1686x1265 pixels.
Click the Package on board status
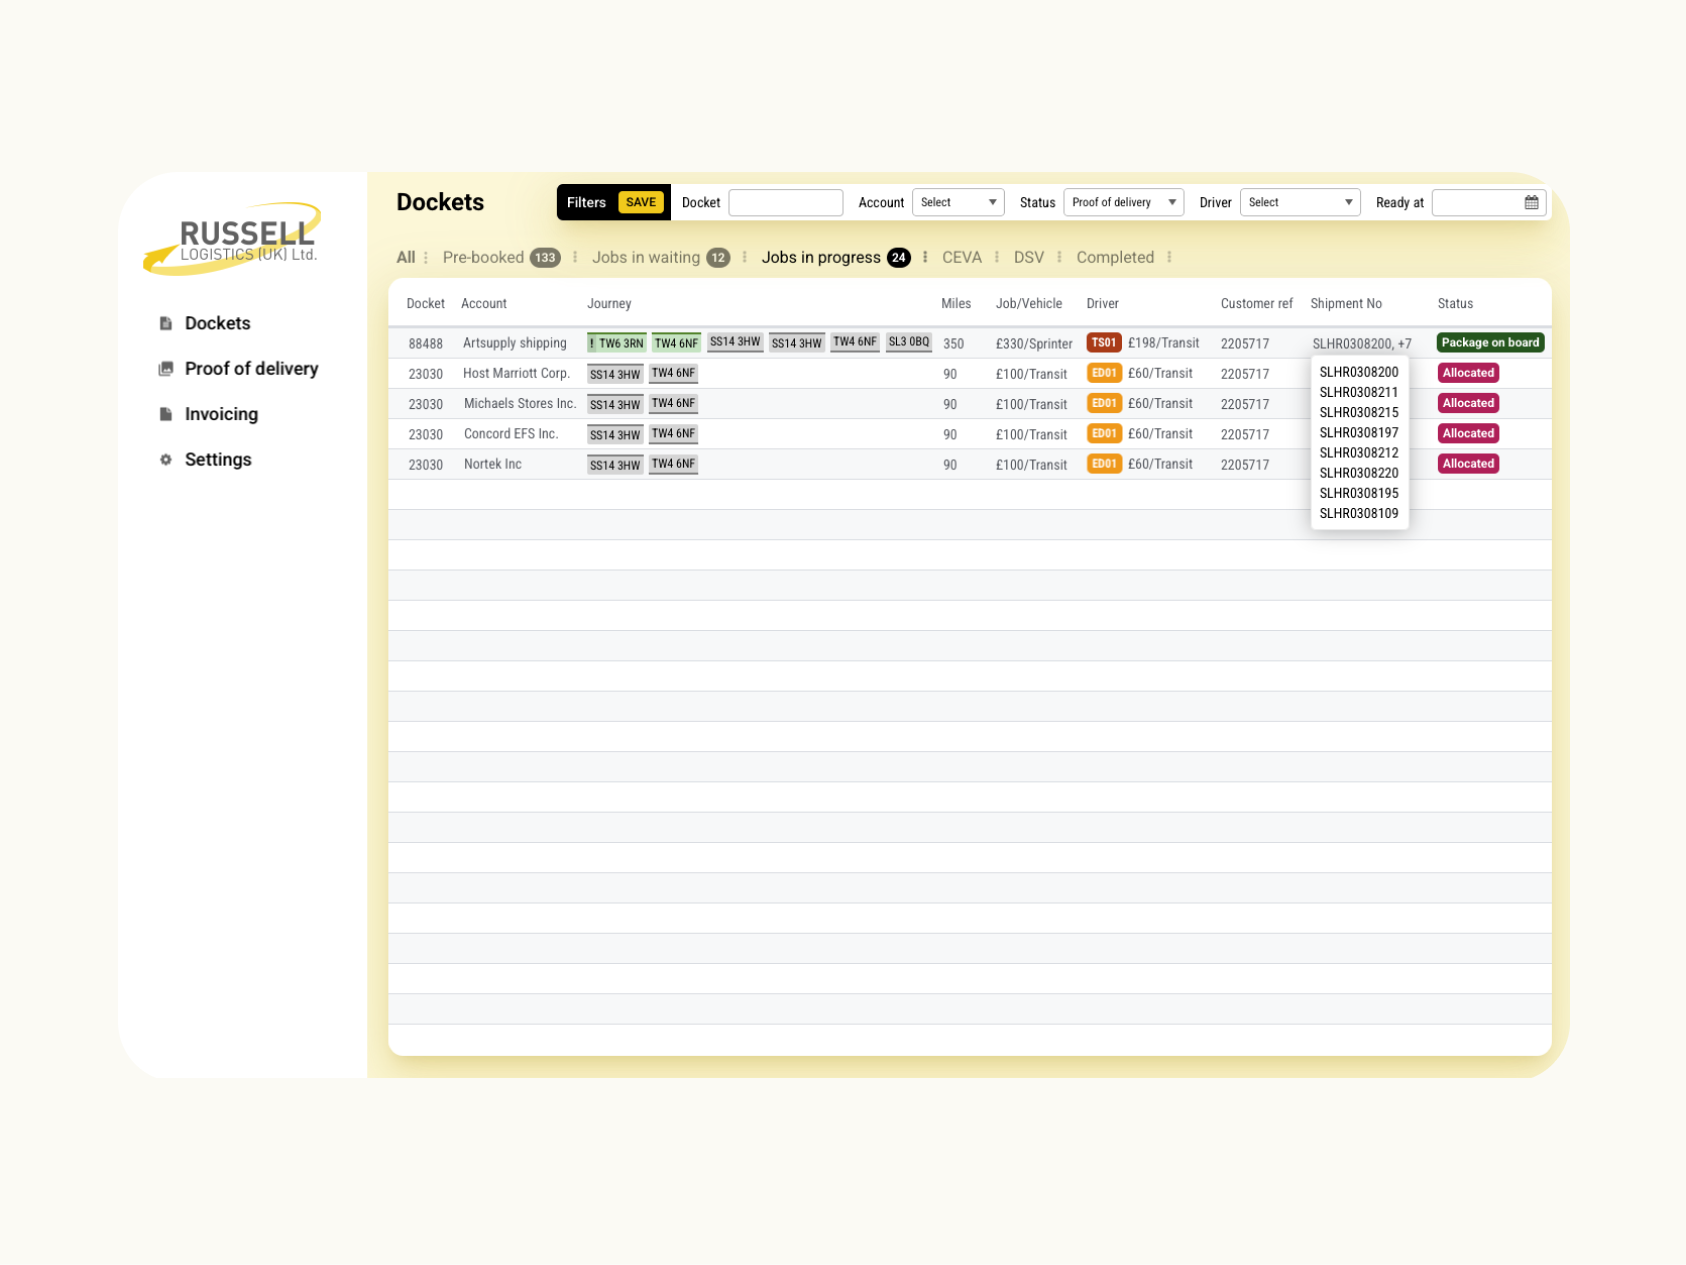pos(1490,342)
